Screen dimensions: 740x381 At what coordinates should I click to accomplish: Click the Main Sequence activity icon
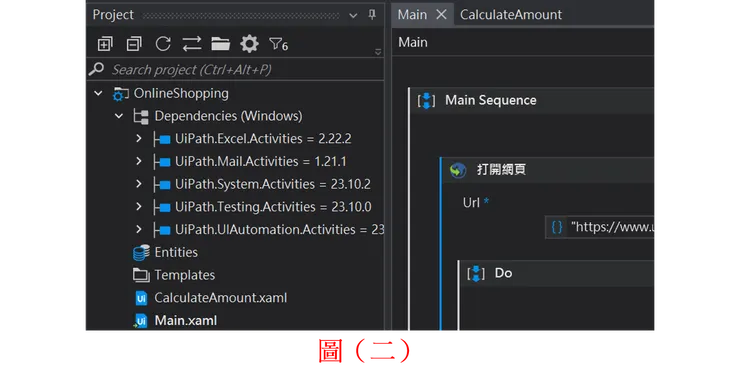pyautogui.click(x=426, y=101)
